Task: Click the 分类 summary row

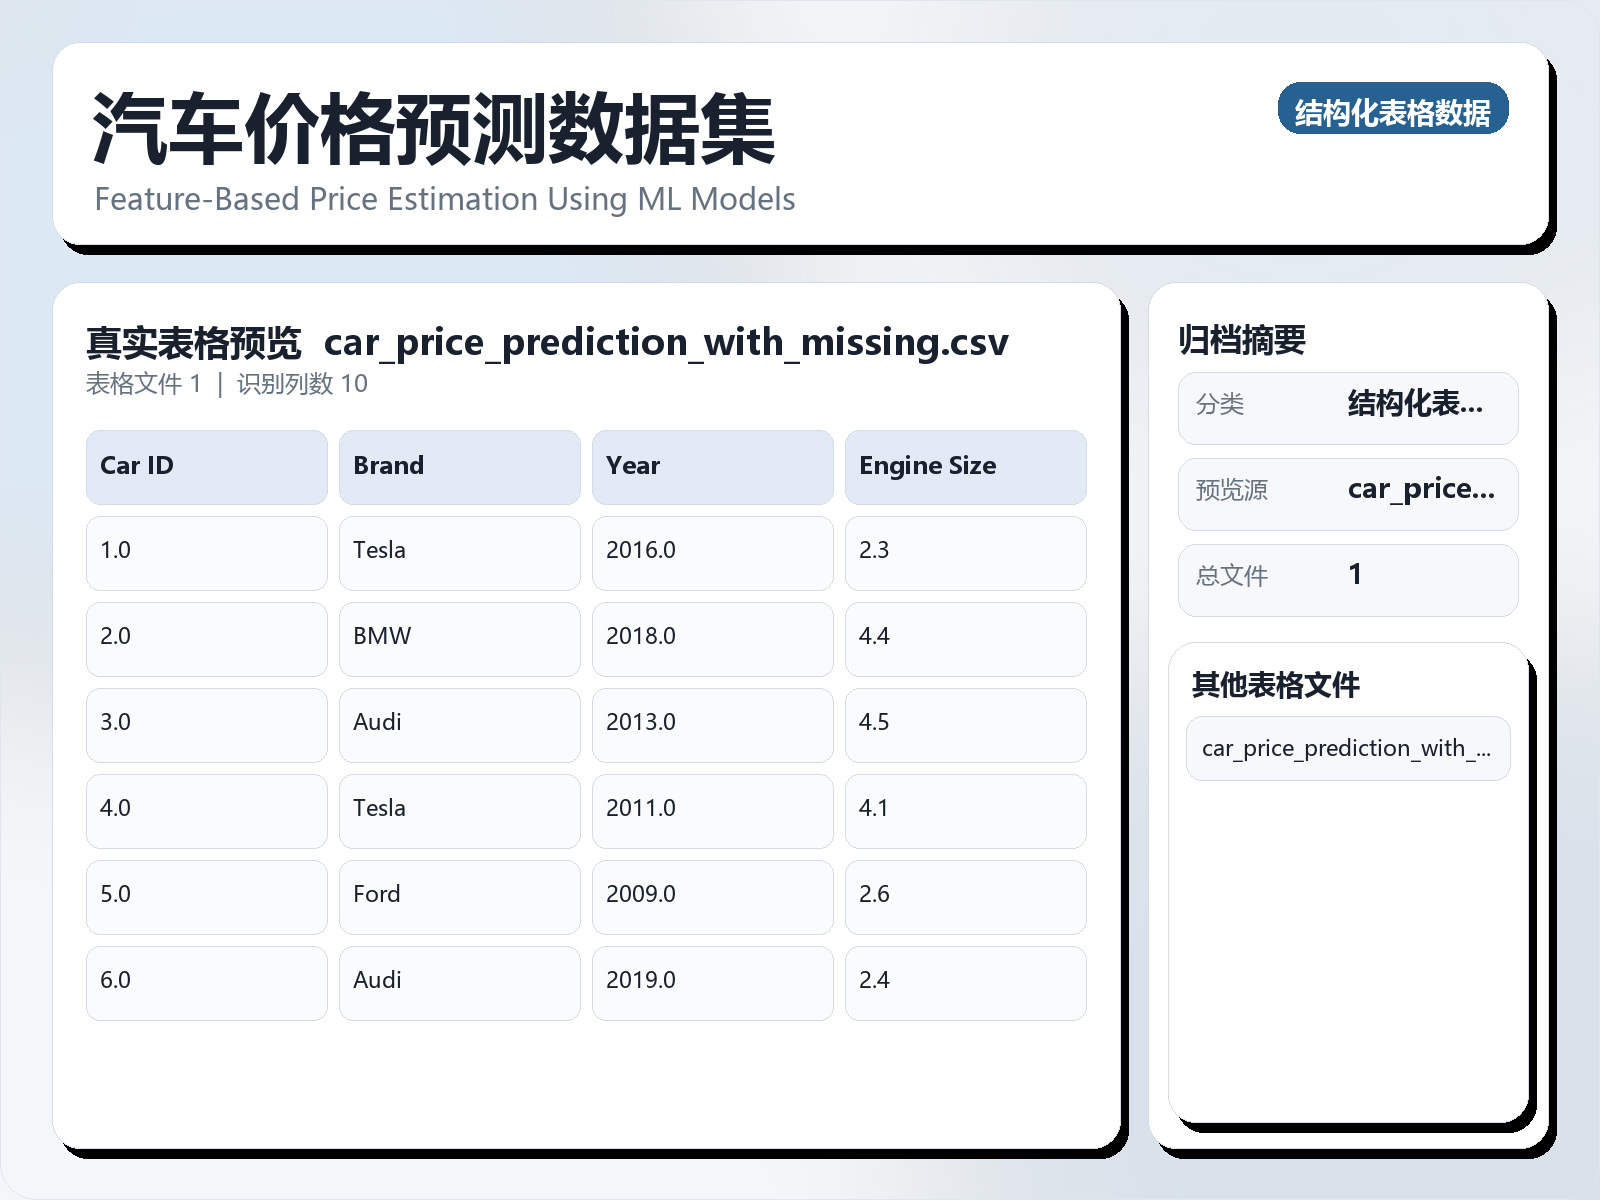Action: pos(1347,407)
